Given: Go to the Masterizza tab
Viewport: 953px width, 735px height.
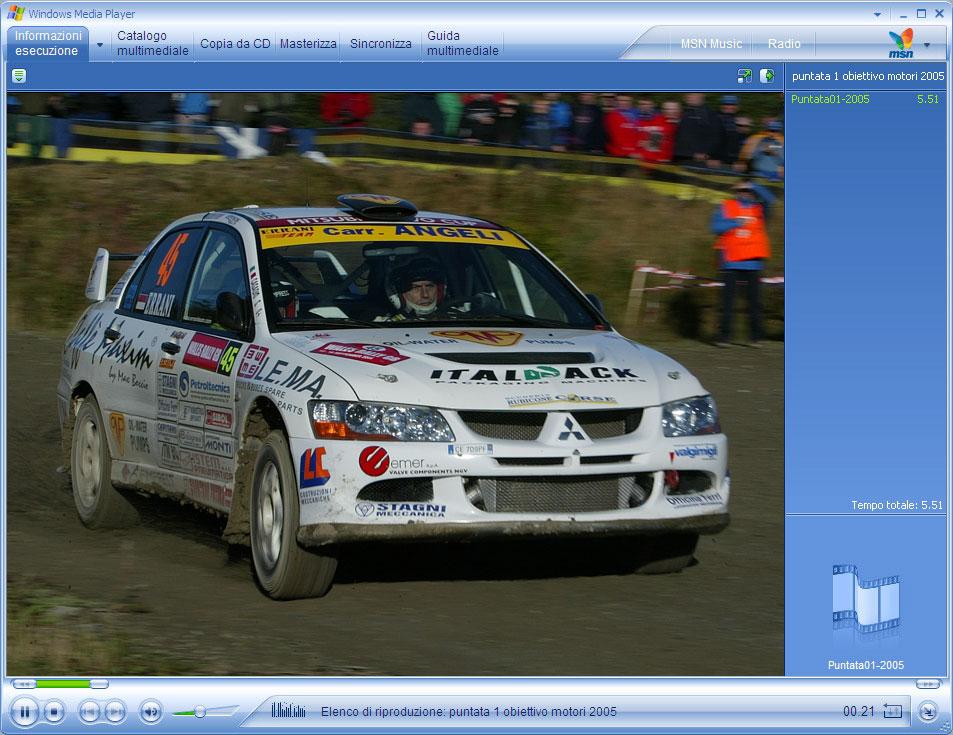Looking at the screenshot, I should click(x=308, y=44).
